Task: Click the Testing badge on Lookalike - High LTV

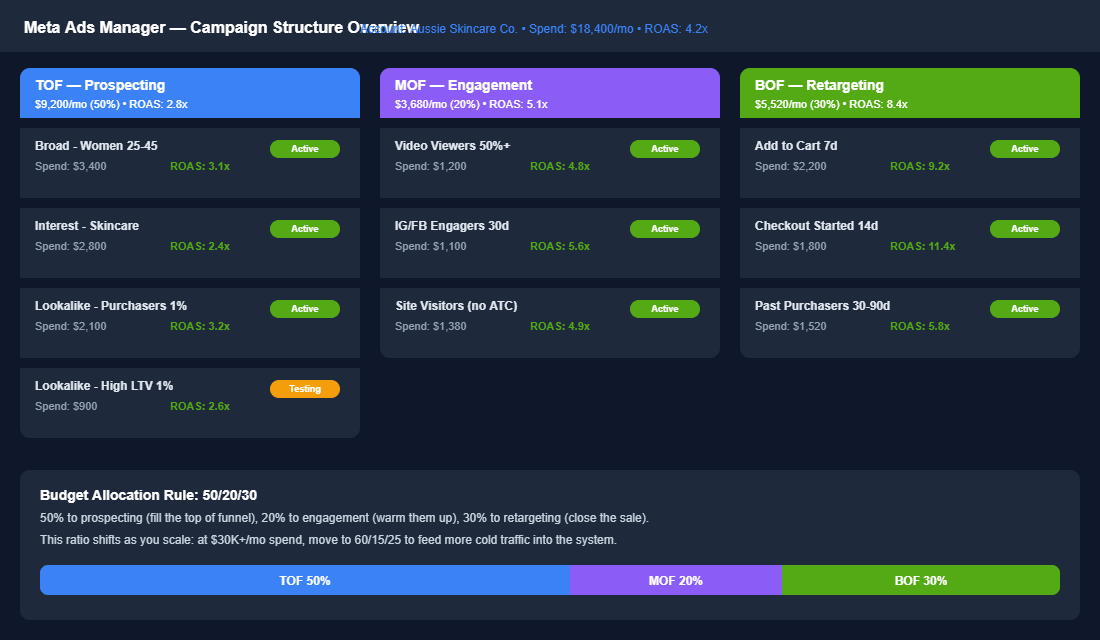Action: click(305, 389)
